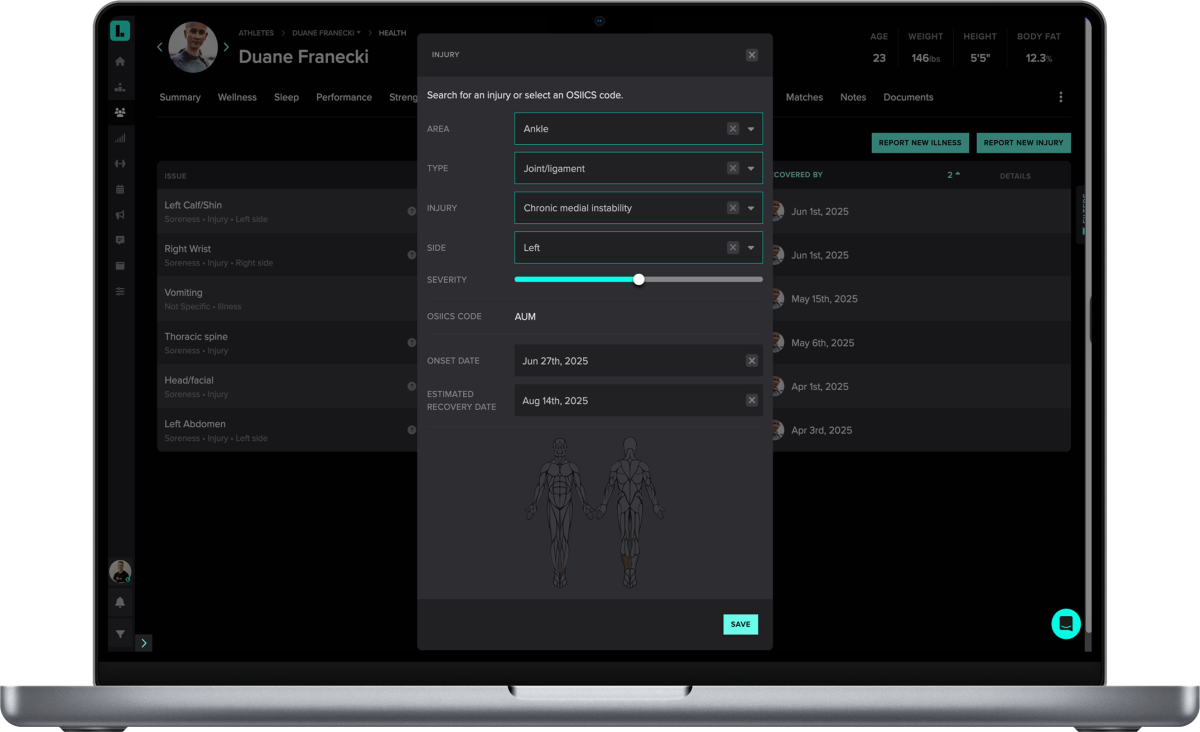Switch to the Wellness tab
The height and width of the screenshot is (732, 1200).
(237, 97)
